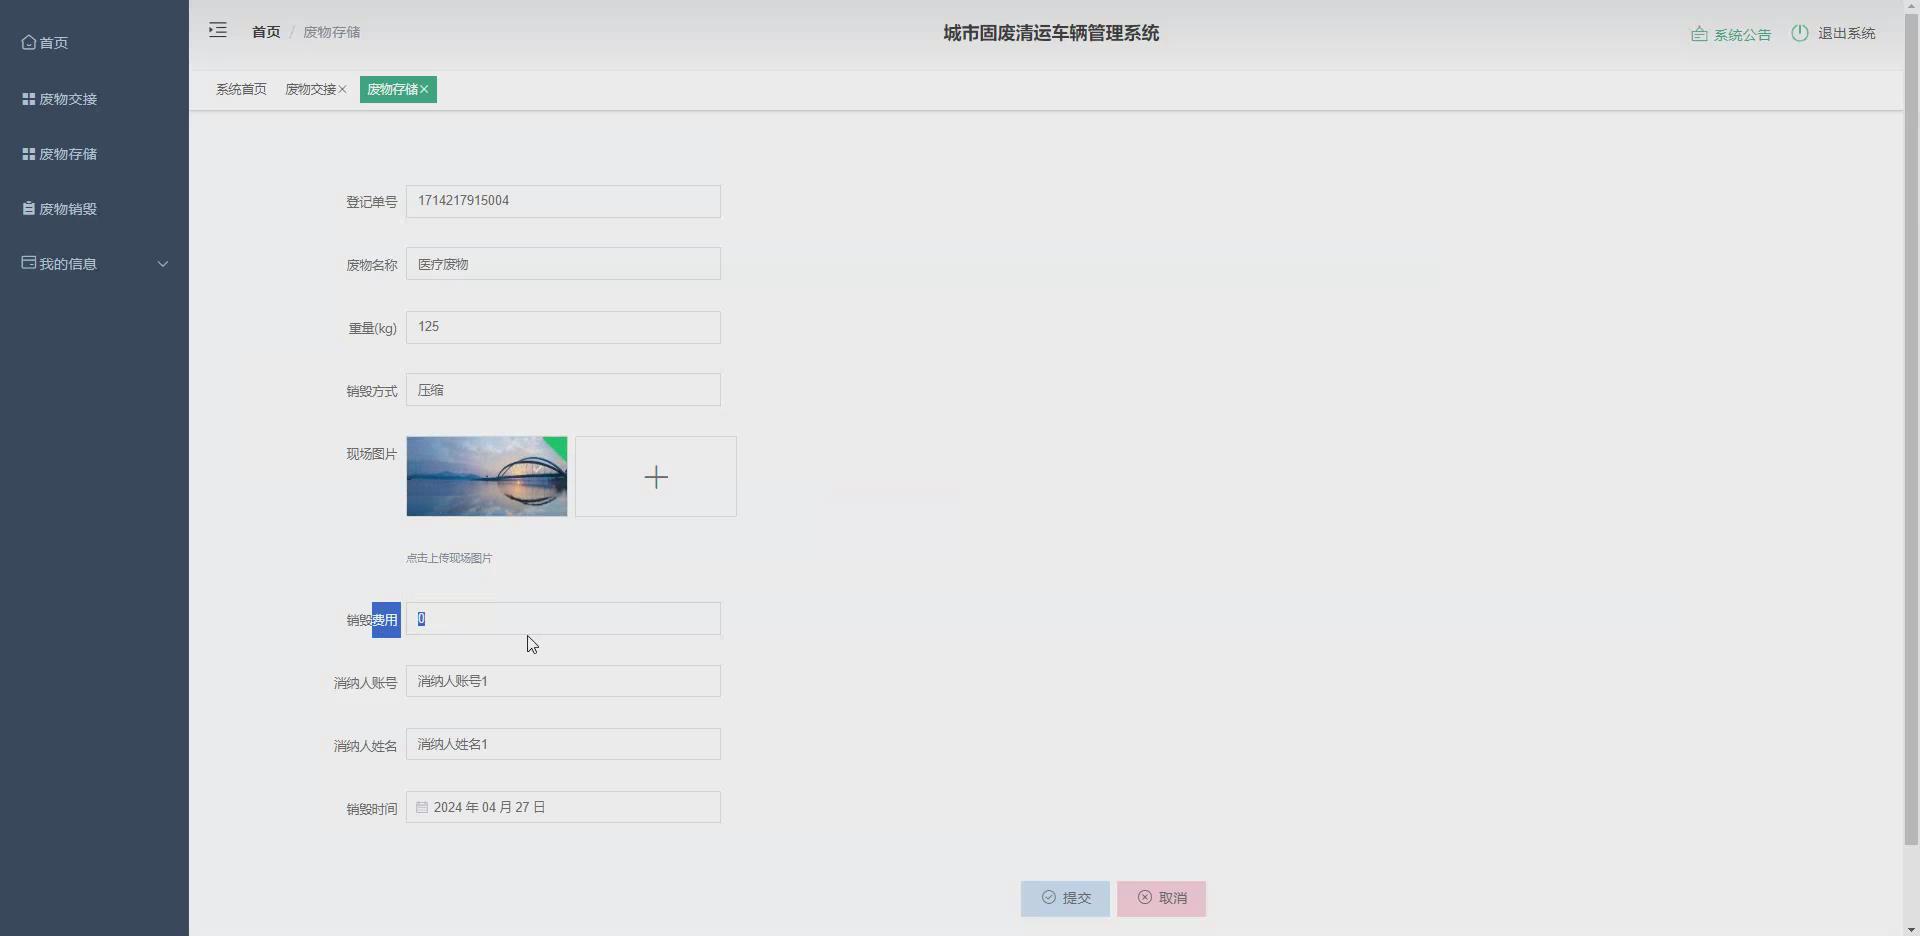Viewport: 1920px width, 936px height.
Task: Click the power icon to 退出系统
Action: pos(1799,32)
